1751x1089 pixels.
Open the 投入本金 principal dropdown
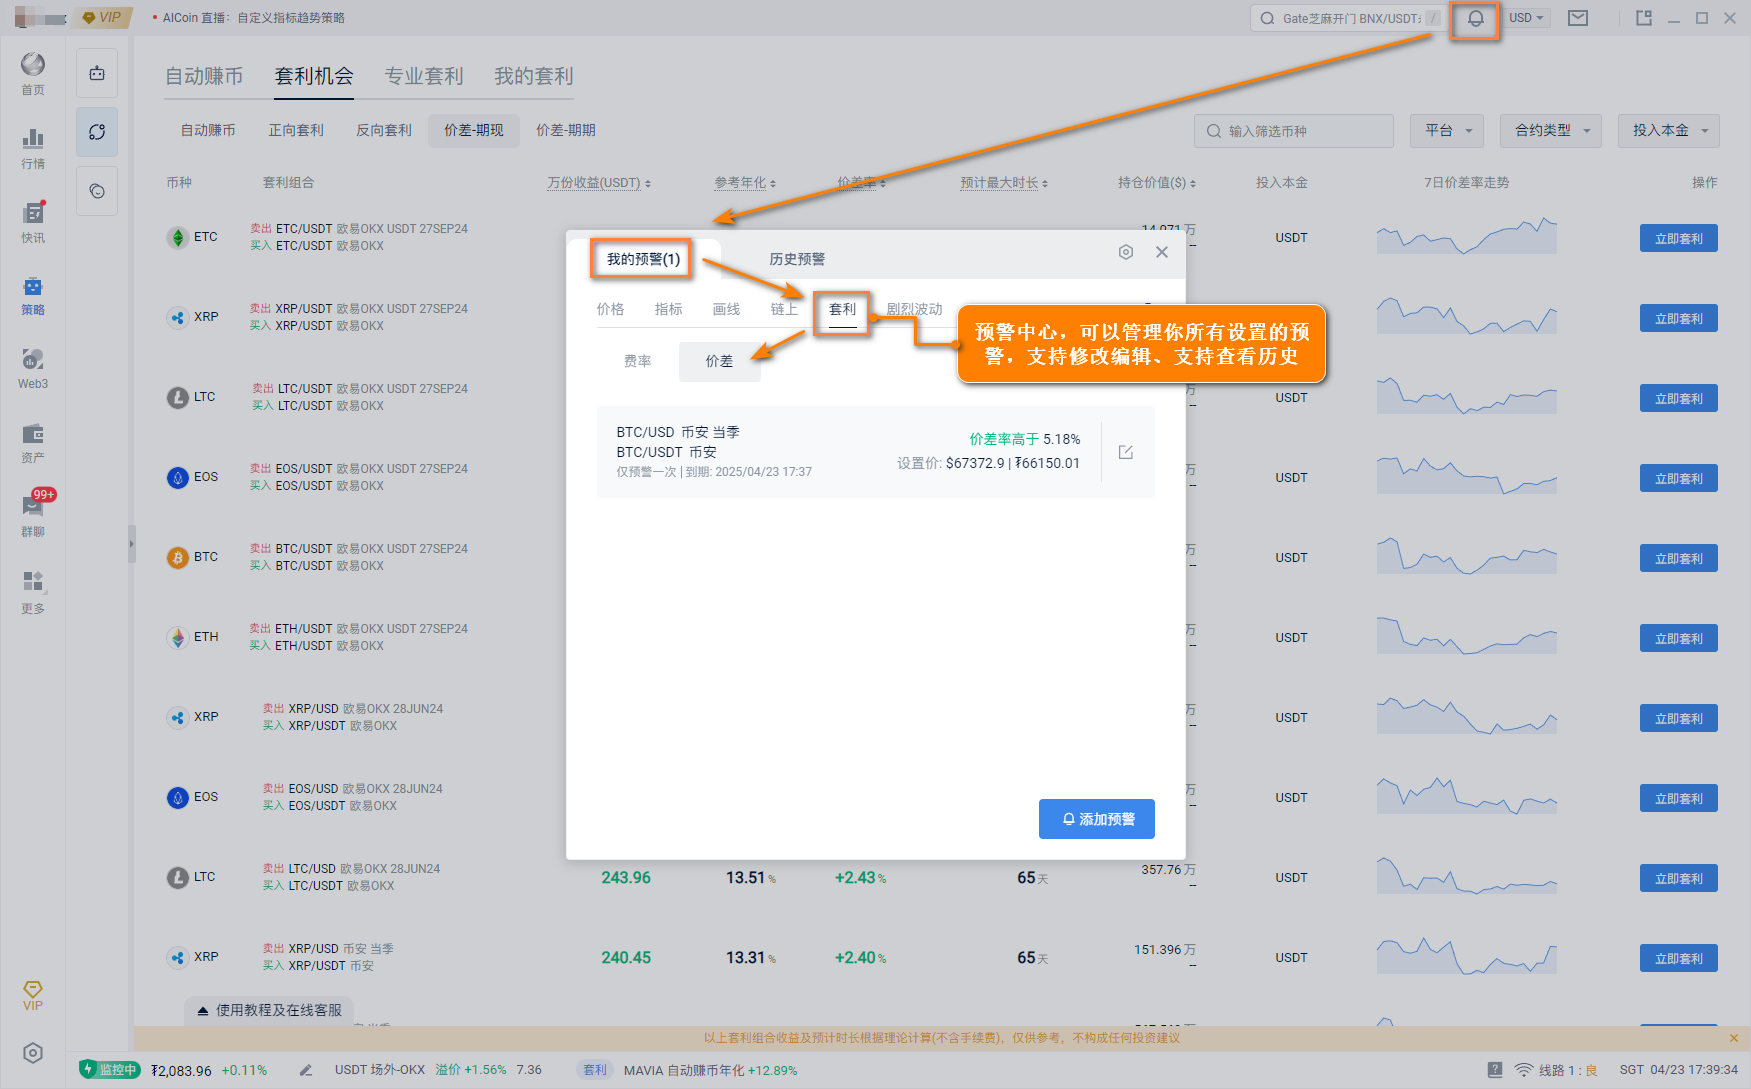pos(1669,131)
